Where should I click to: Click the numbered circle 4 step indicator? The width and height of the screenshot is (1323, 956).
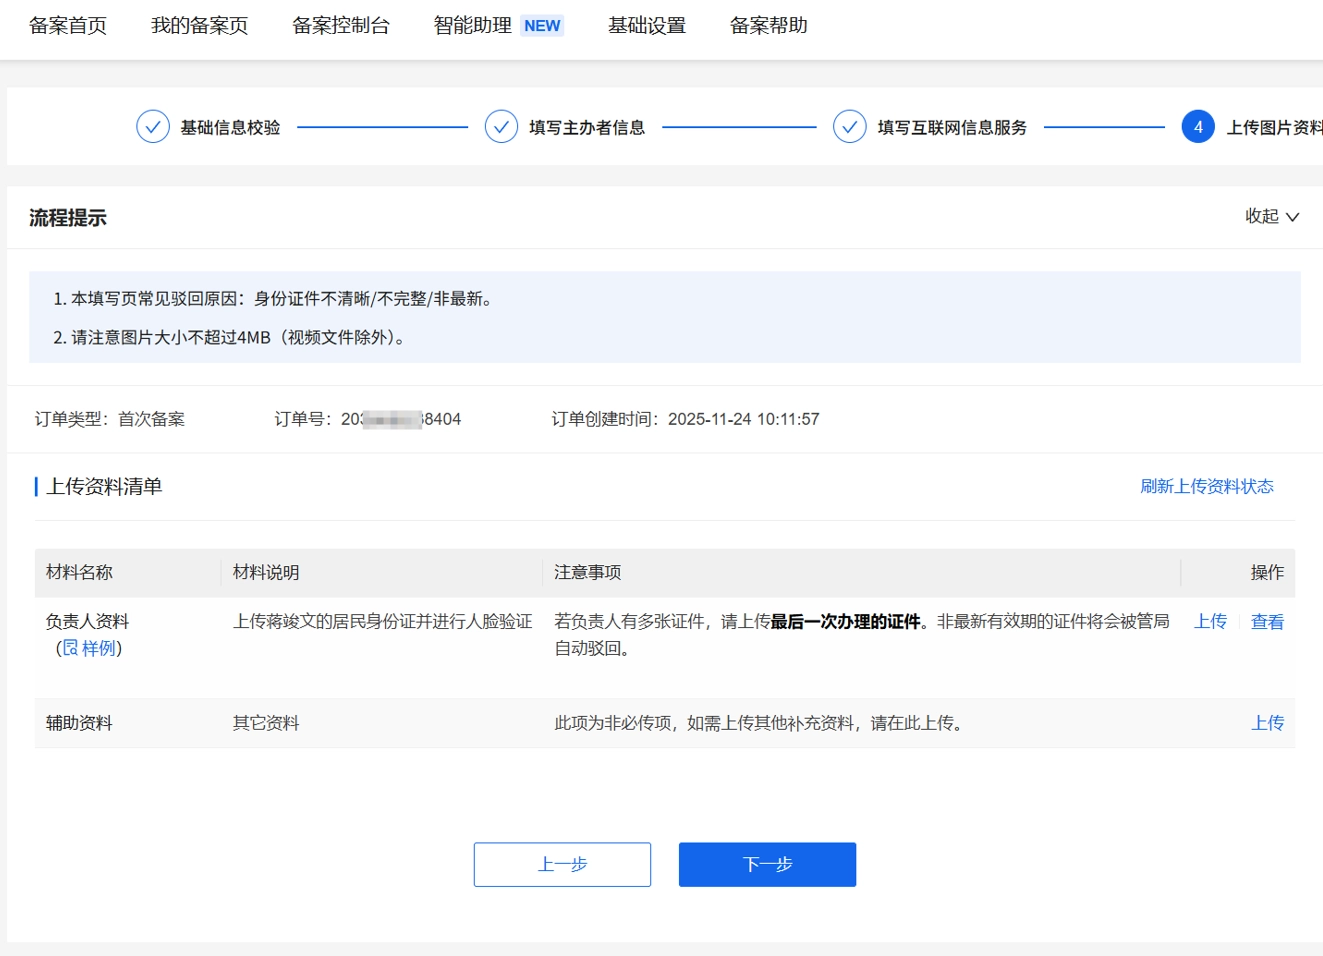pyautogui.click(x=1198, y=127)
